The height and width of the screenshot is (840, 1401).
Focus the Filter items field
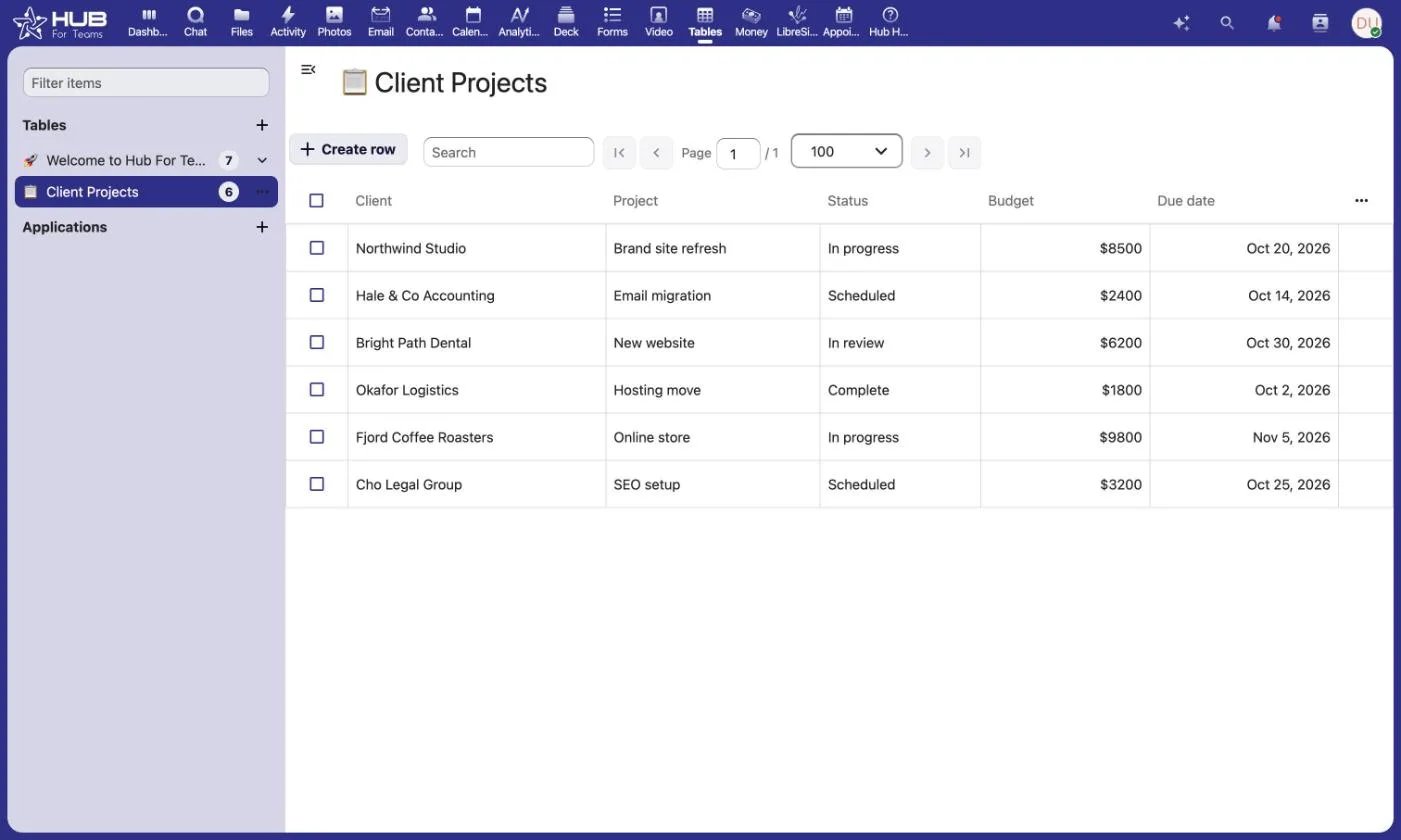click(146, 83)
